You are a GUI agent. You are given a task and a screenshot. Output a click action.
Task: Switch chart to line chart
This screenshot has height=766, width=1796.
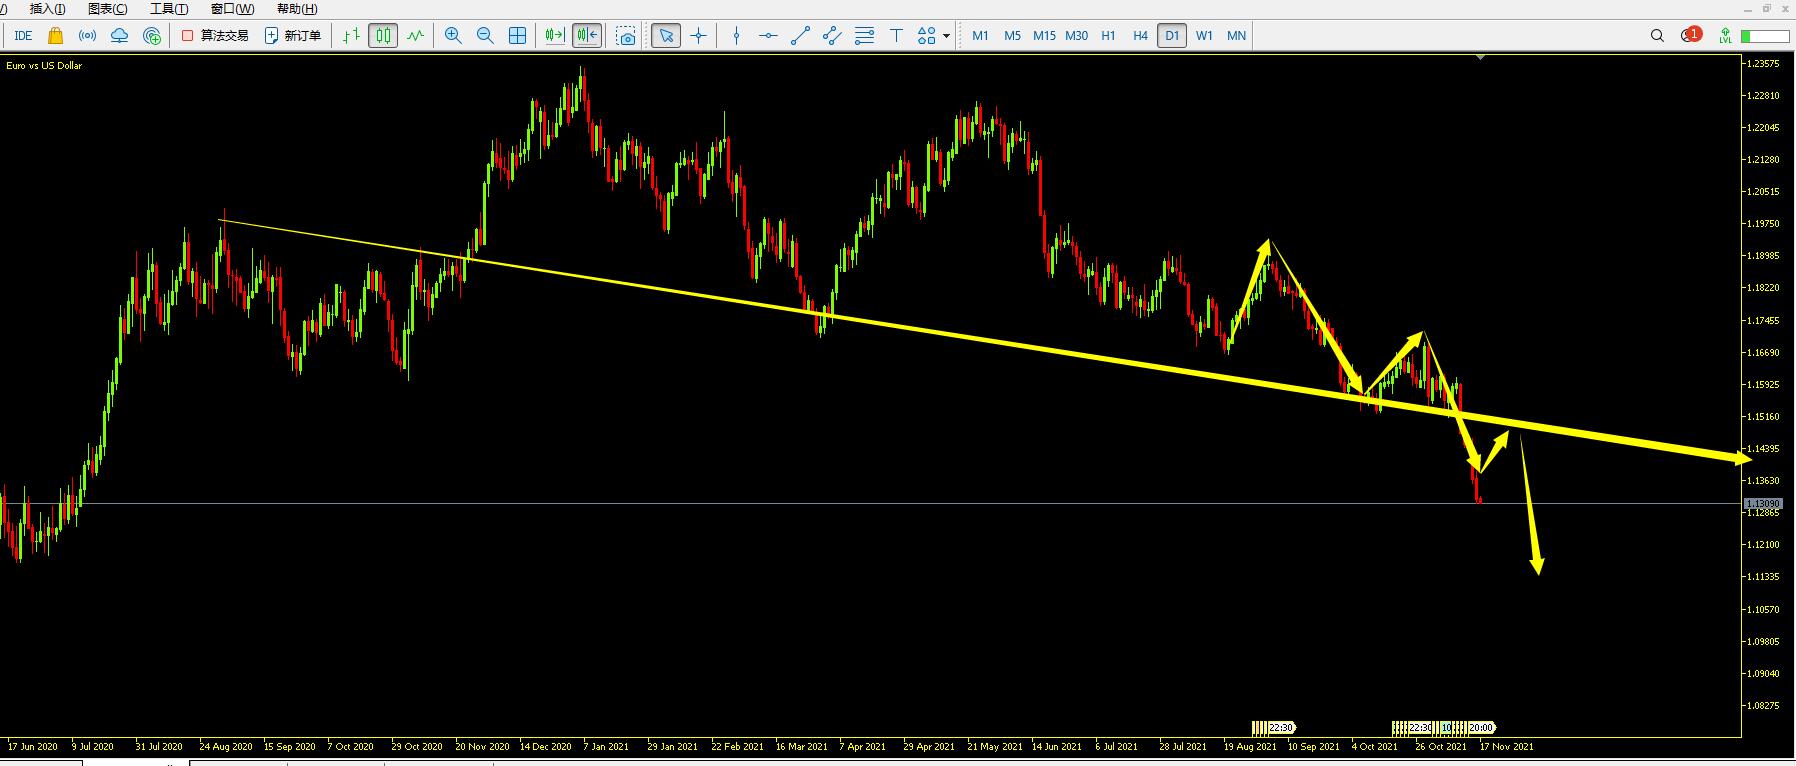[x=415, y=36]
